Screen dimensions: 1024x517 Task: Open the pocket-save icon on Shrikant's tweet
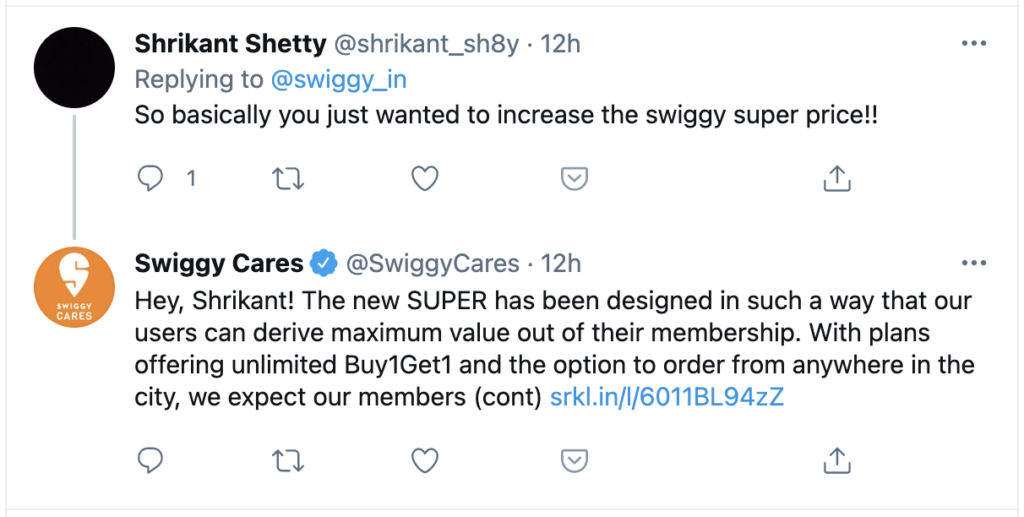click(573, 179)
